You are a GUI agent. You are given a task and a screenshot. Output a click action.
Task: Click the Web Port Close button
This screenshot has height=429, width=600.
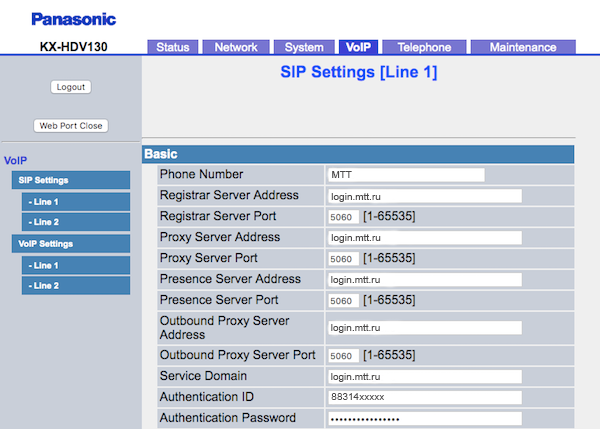pyautogui.click(x=71, y=126)
